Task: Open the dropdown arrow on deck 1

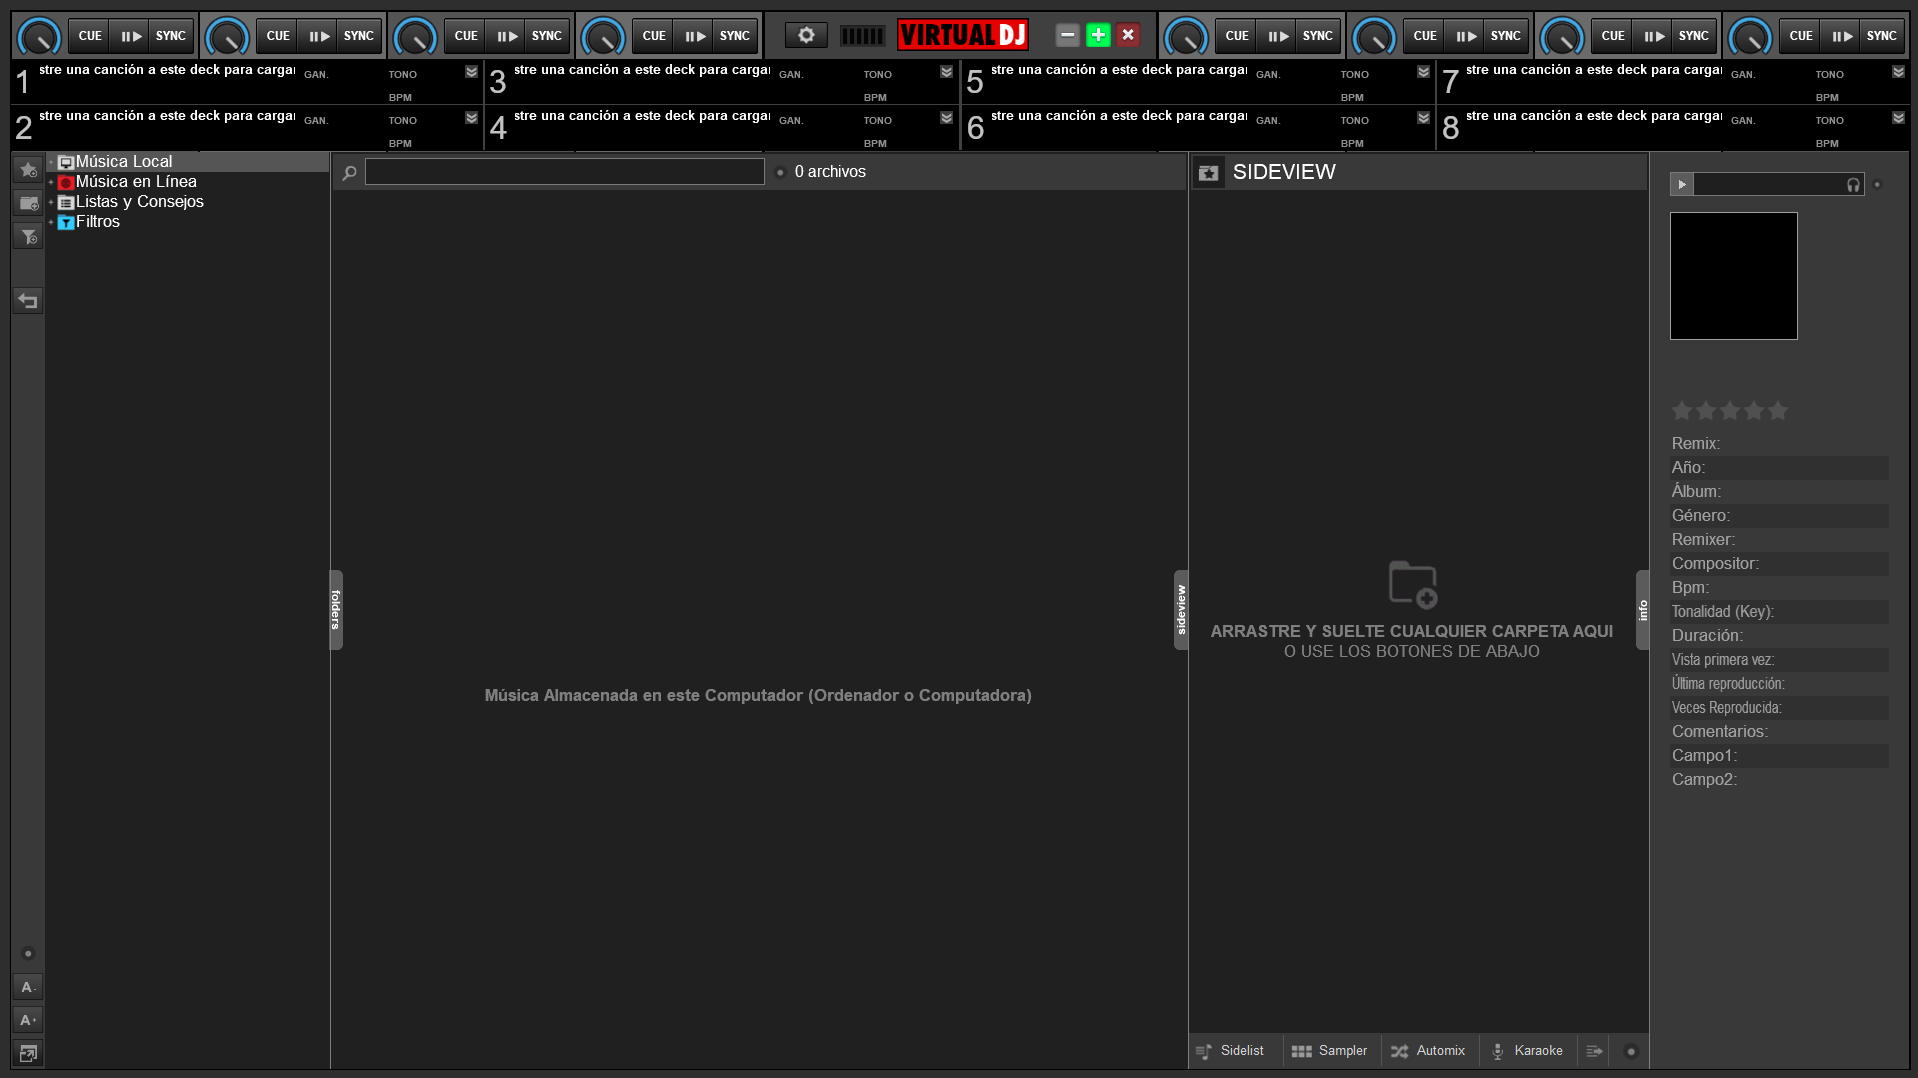Action: pos(471,72)
